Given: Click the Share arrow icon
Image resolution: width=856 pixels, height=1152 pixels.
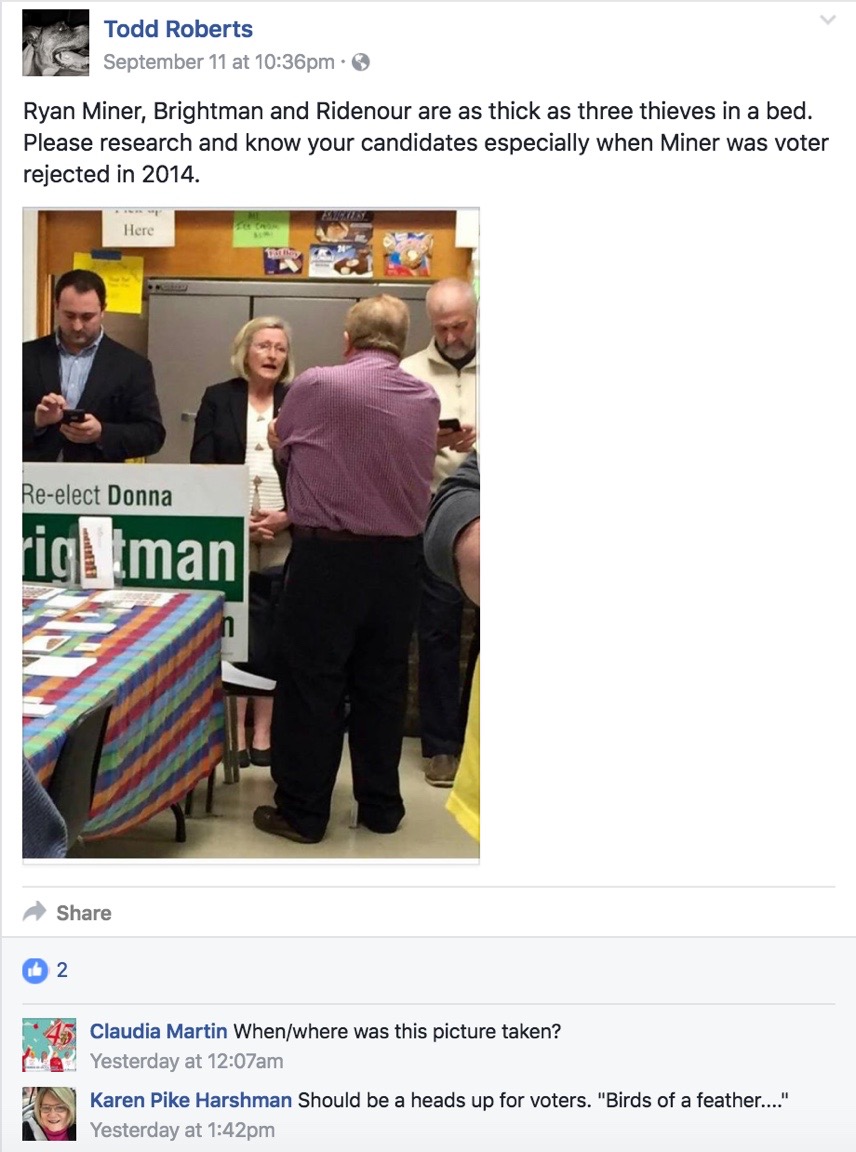Looking at the screenshot, I should tap(34, 912).
